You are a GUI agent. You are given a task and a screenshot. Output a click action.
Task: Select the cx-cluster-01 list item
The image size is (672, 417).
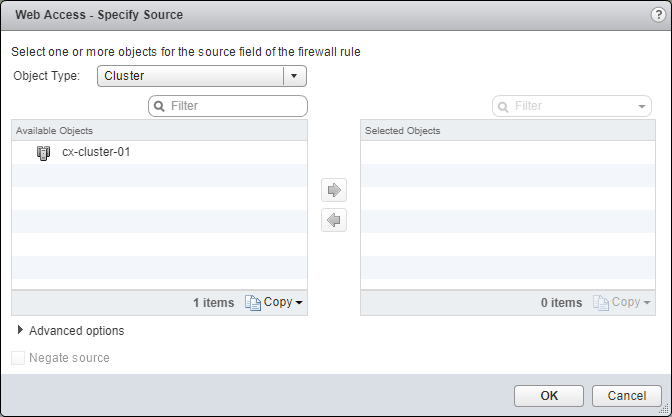pos(96,153)
